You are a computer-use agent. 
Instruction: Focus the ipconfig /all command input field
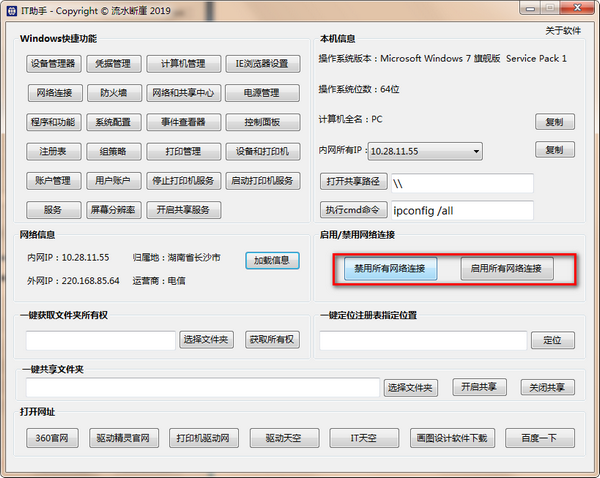pos(460,211)
